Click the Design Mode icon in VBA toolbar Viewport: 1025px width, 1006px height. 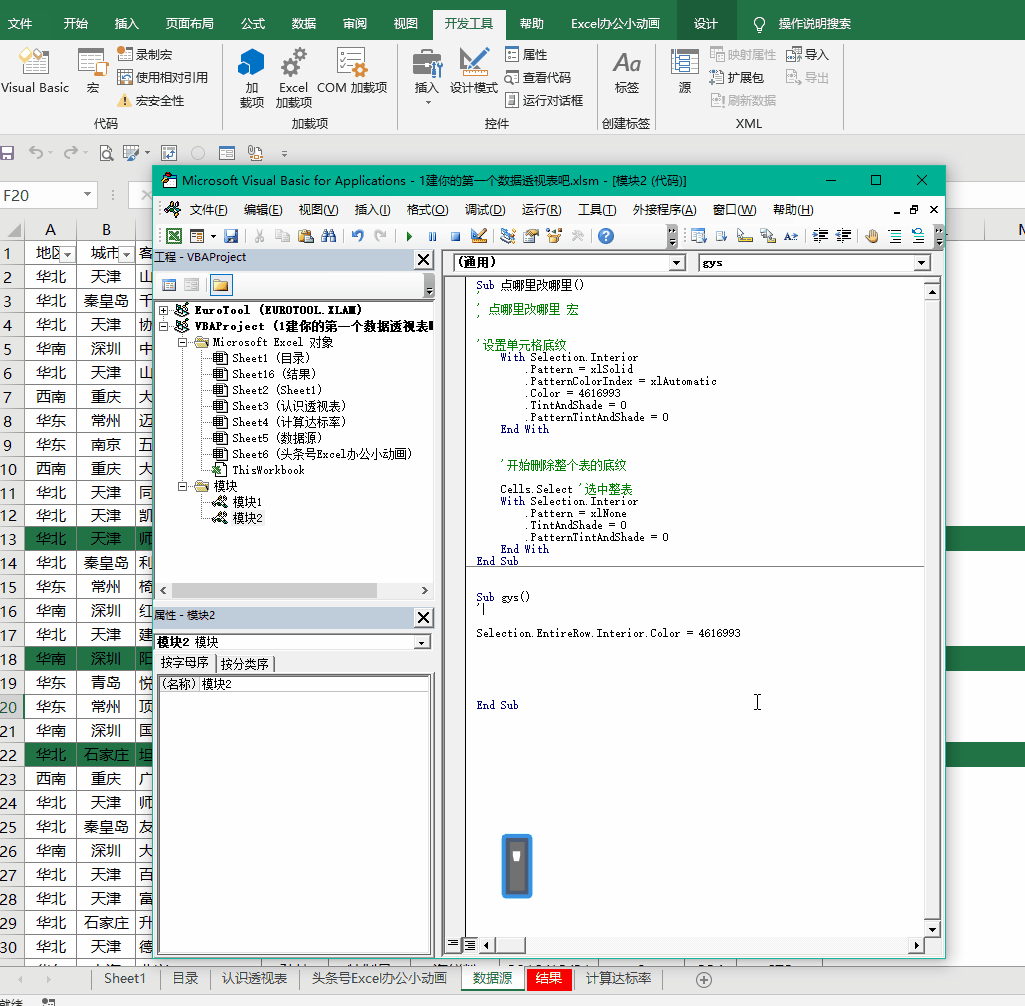pos(478,236)
